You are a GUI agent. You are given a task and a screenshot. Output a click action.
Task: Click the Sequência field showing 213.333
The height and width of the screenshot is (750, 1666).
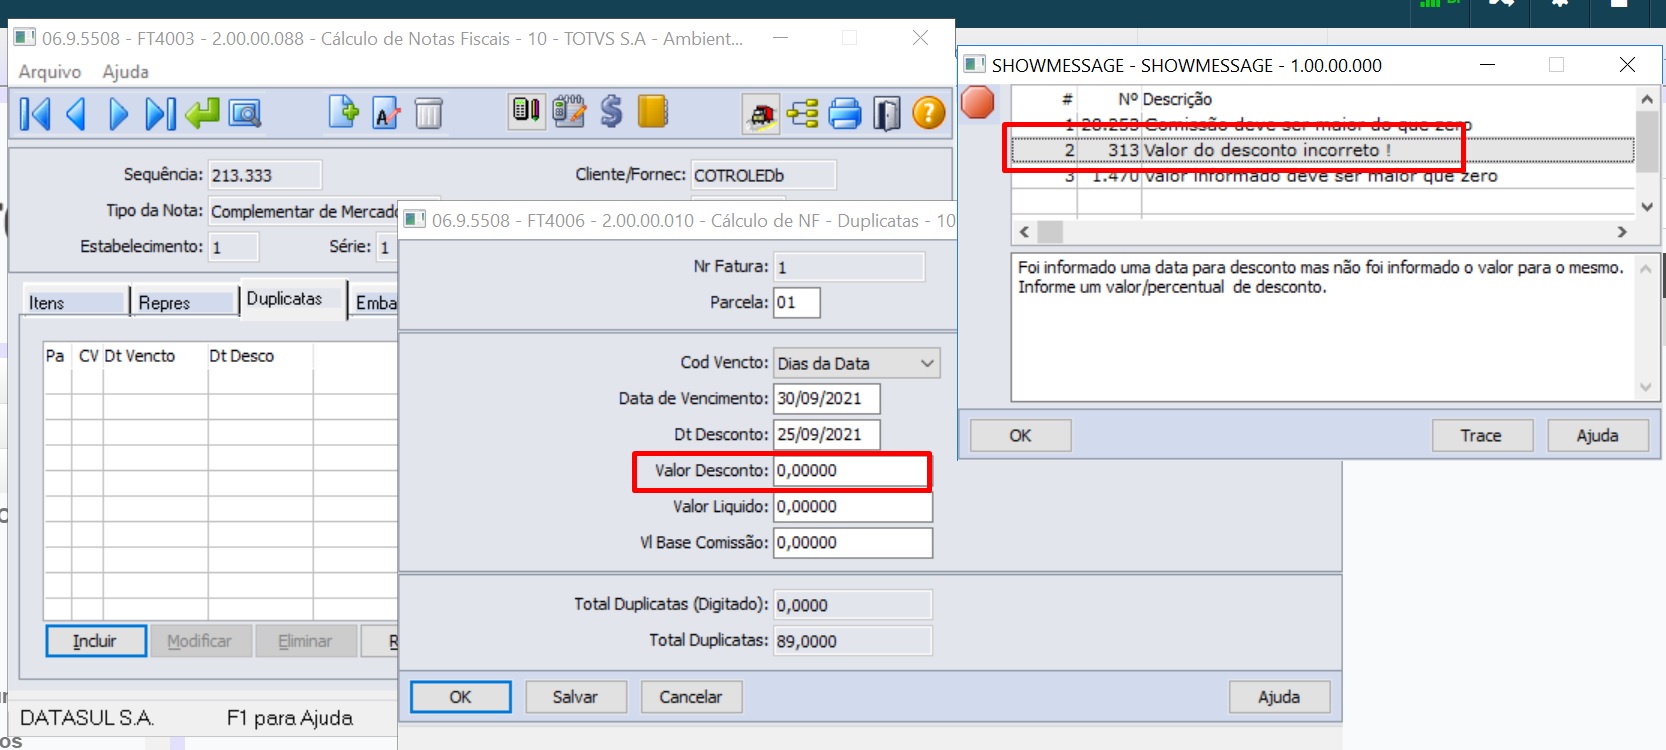tap(265, 175)
